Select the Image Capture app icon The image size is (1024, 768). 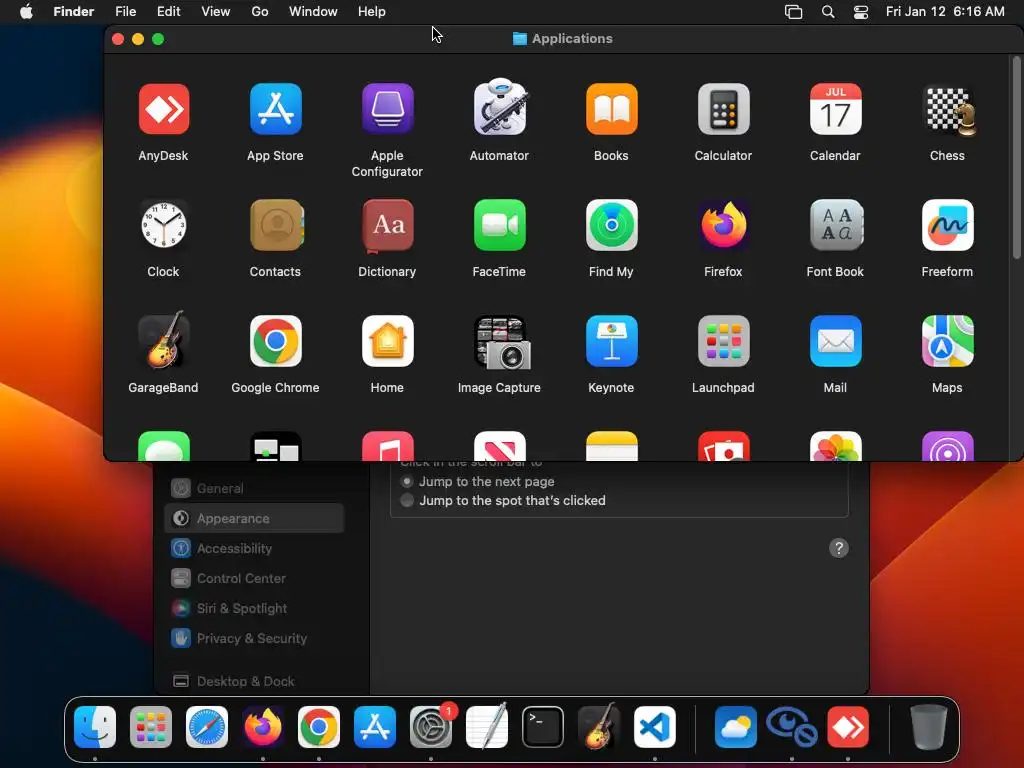click(502, 342)
